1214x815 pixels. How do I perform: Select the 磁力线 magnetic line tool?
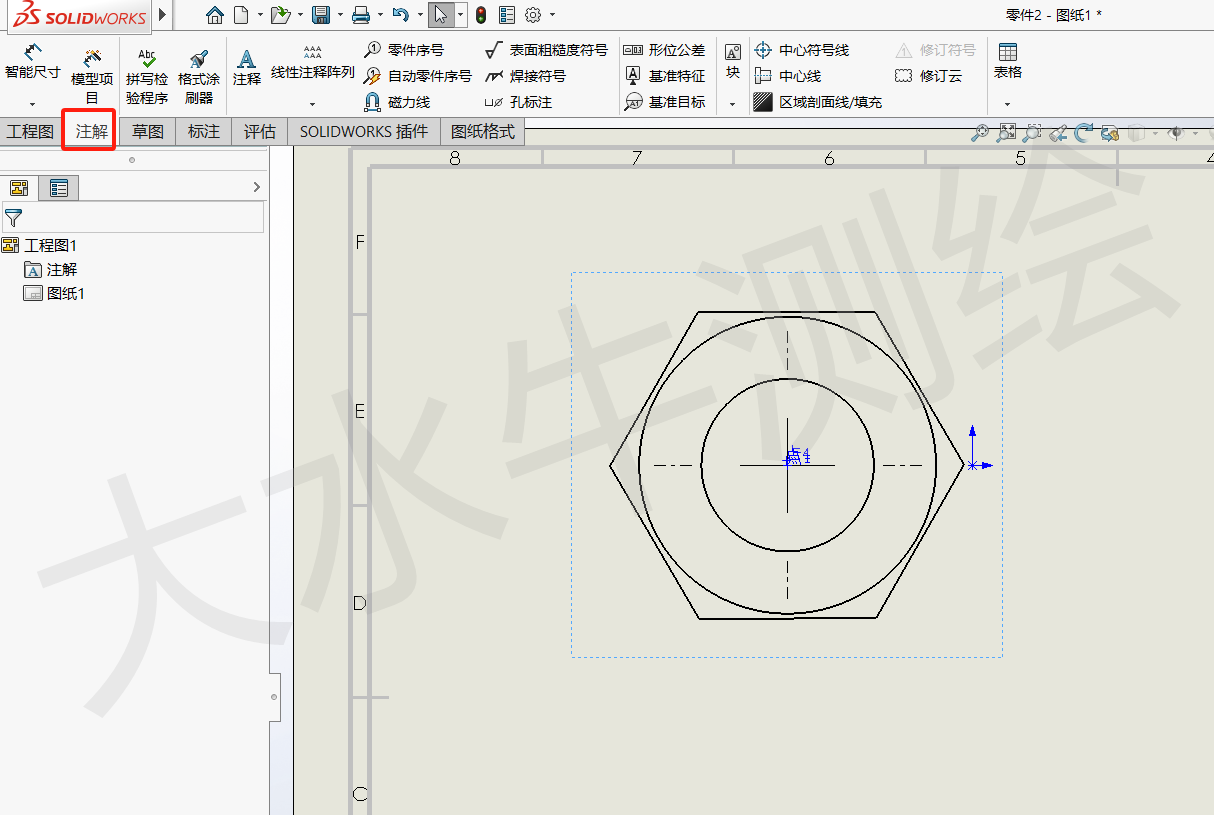pyautogui.click(x=397, y=102)
